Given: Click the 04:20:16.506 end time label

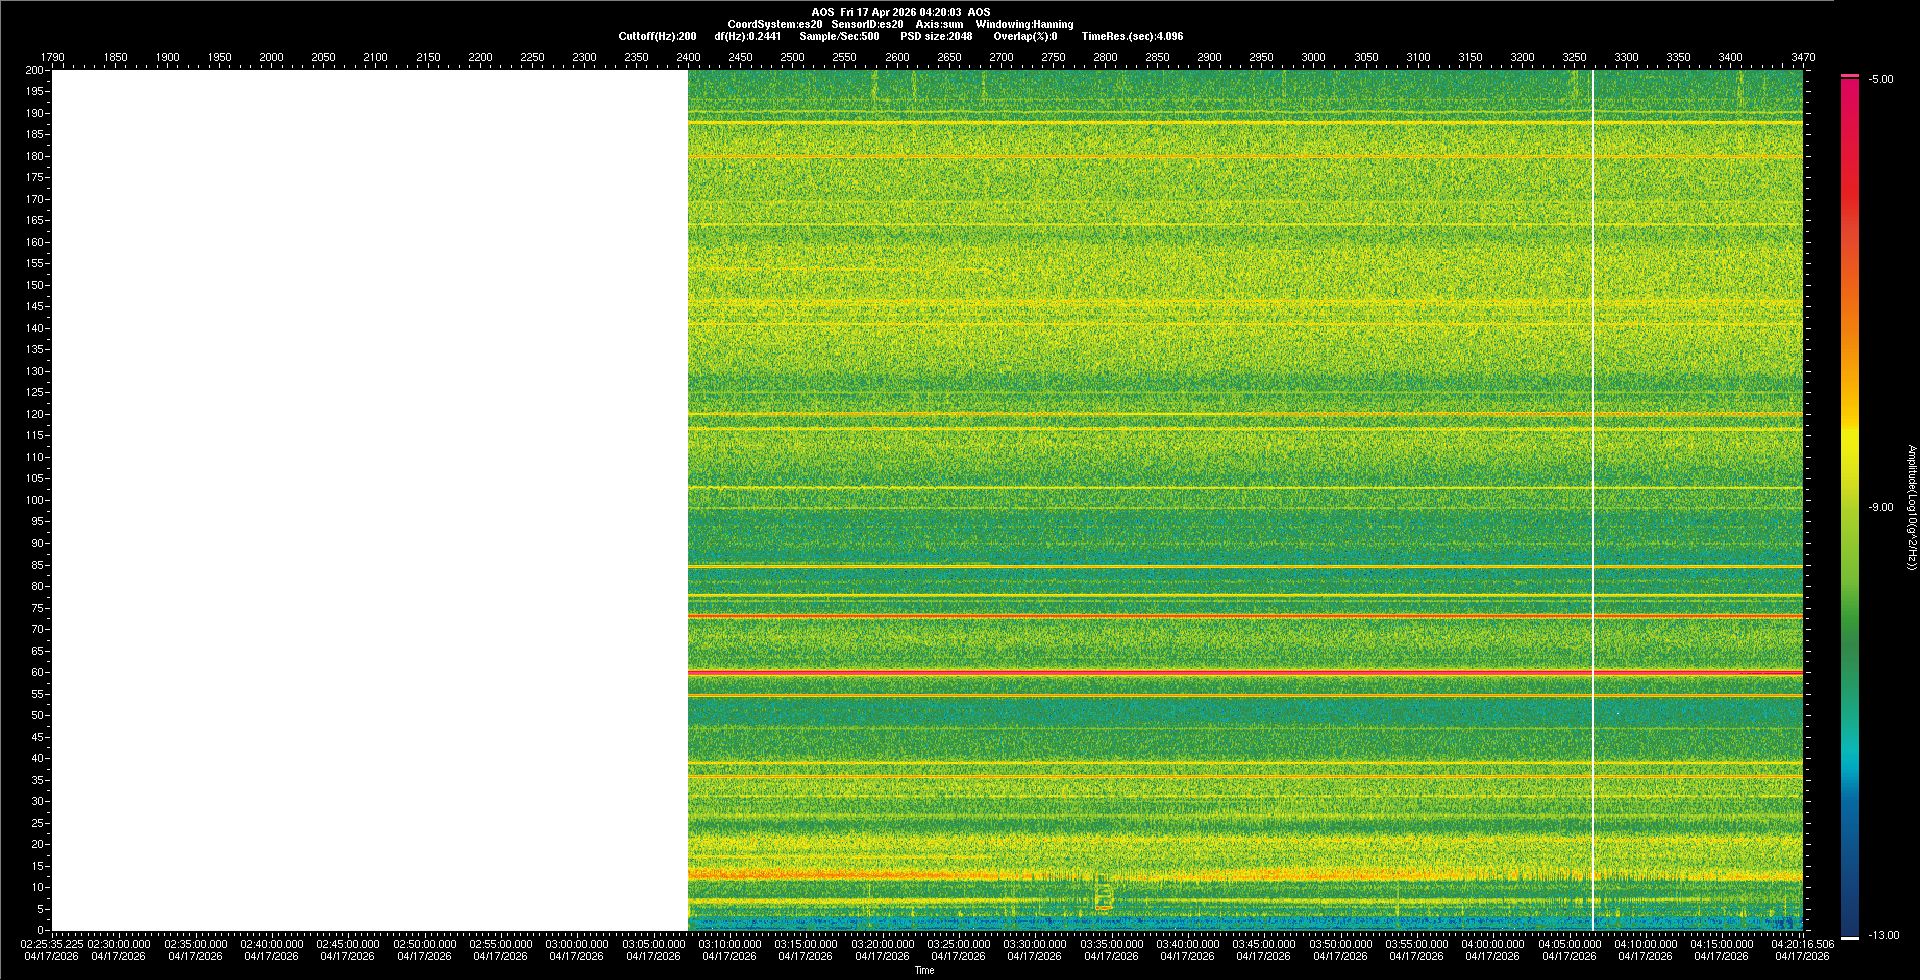Looking at the screenshot, I should pos(1802,944).
